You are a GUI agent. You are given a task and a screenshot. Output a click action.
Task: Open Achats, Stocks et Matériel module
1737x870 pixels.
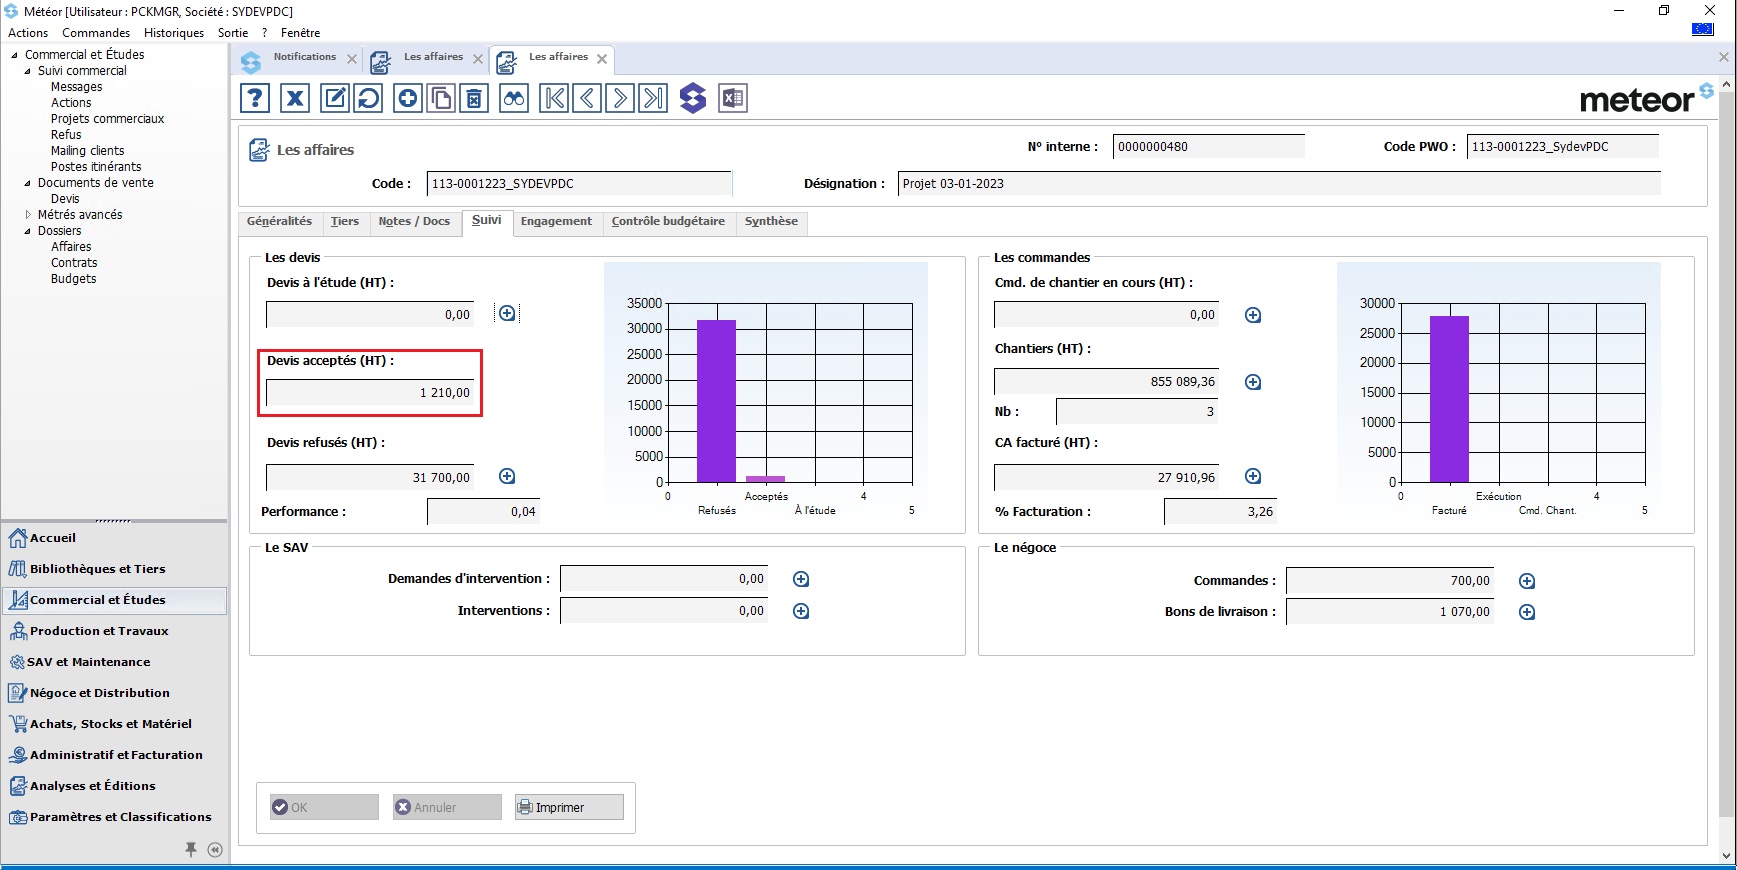coord(114,724)
